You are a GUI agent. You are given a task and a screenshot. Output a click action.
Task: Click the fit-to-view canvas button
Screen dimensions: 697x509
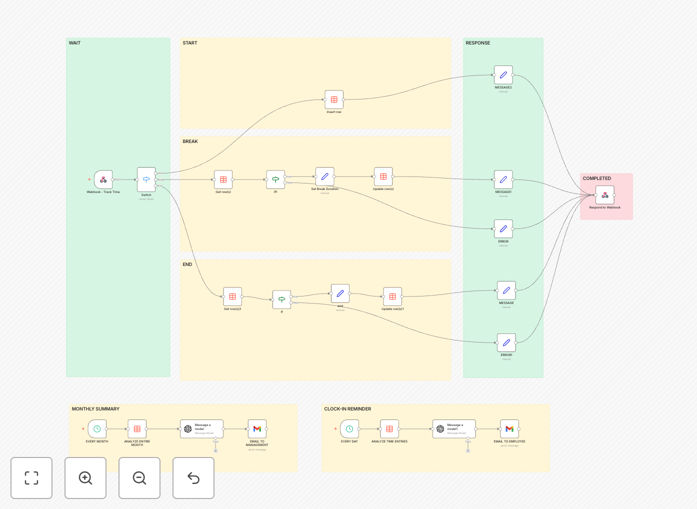coord(32,478)
